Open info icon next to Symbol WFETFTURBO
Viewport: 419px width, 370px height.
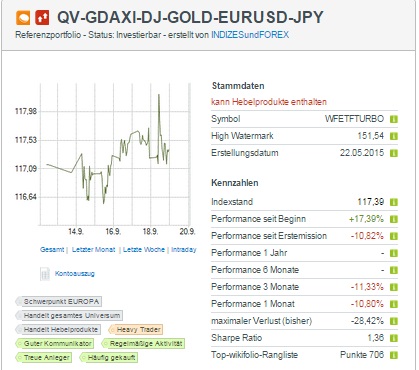tap(394, 119)
